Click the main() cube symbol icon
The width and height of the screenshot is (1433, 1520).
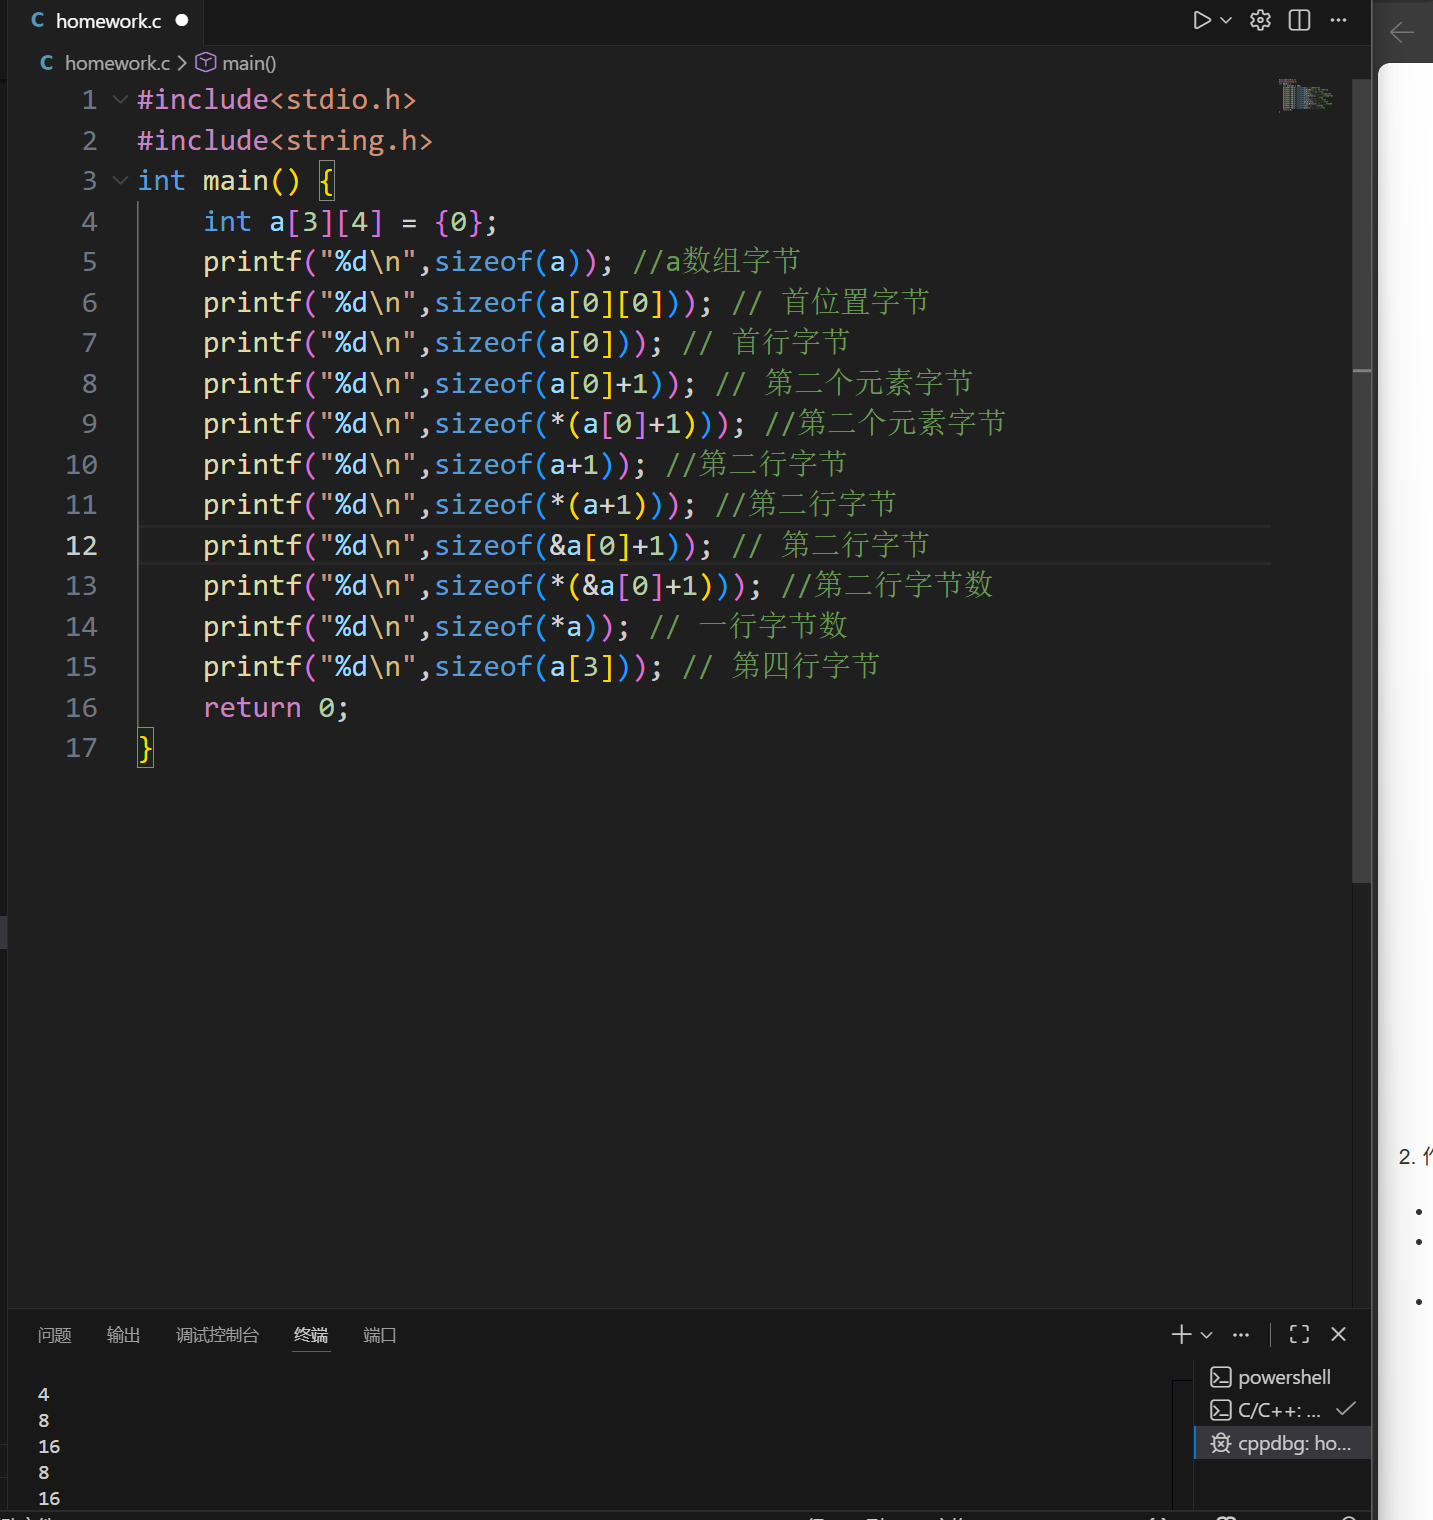(x=205, y=63)
